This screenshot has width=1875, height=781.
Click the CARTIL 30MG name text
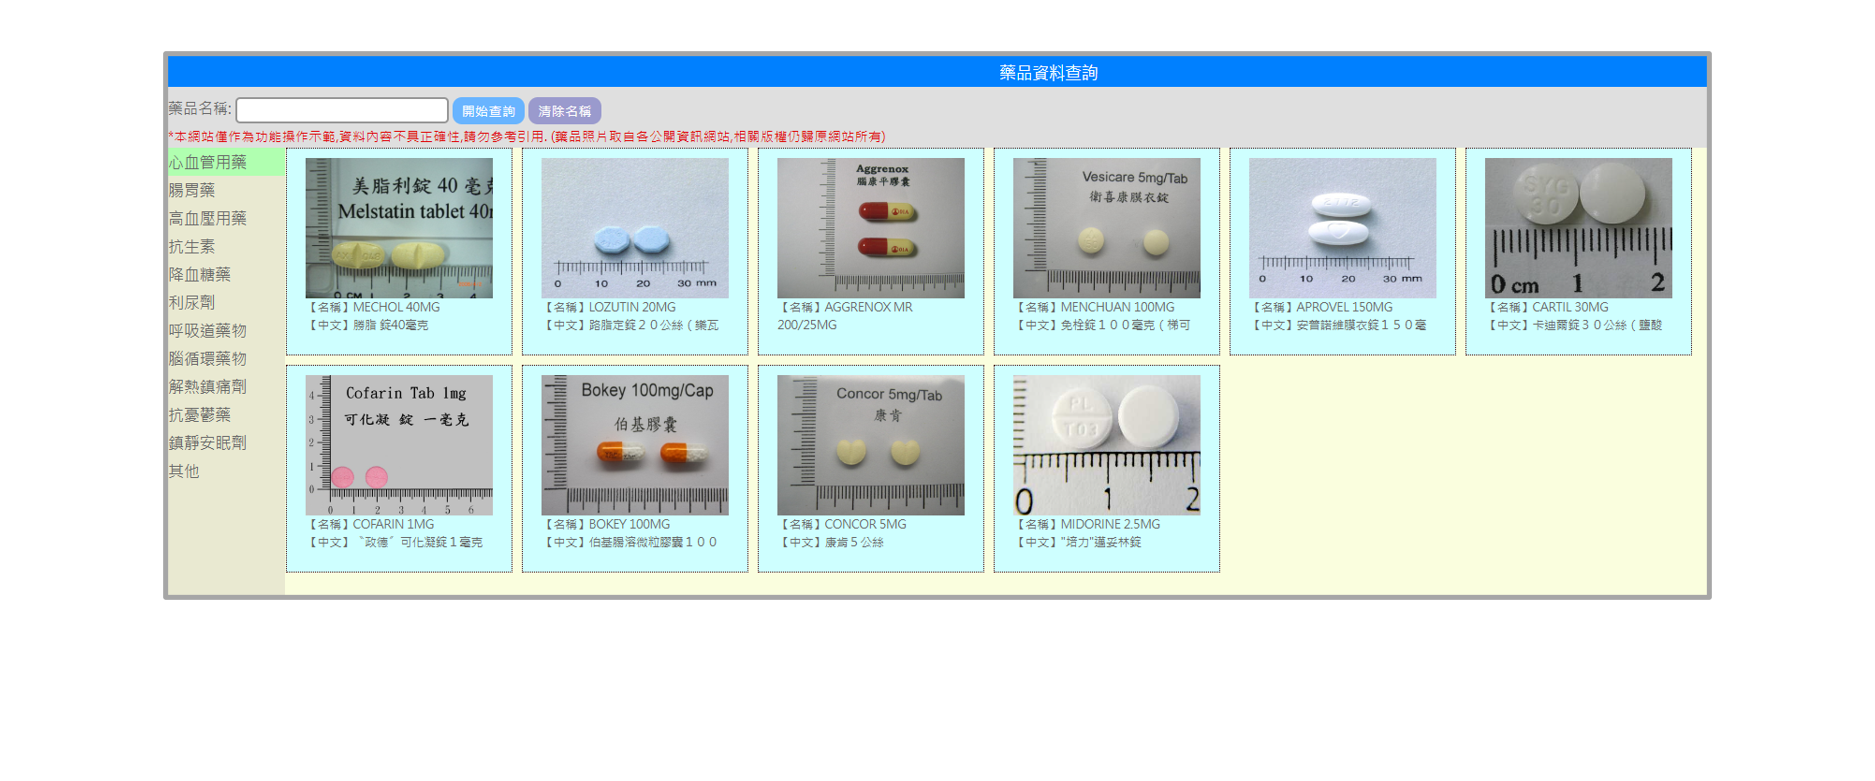[1547, 307]
